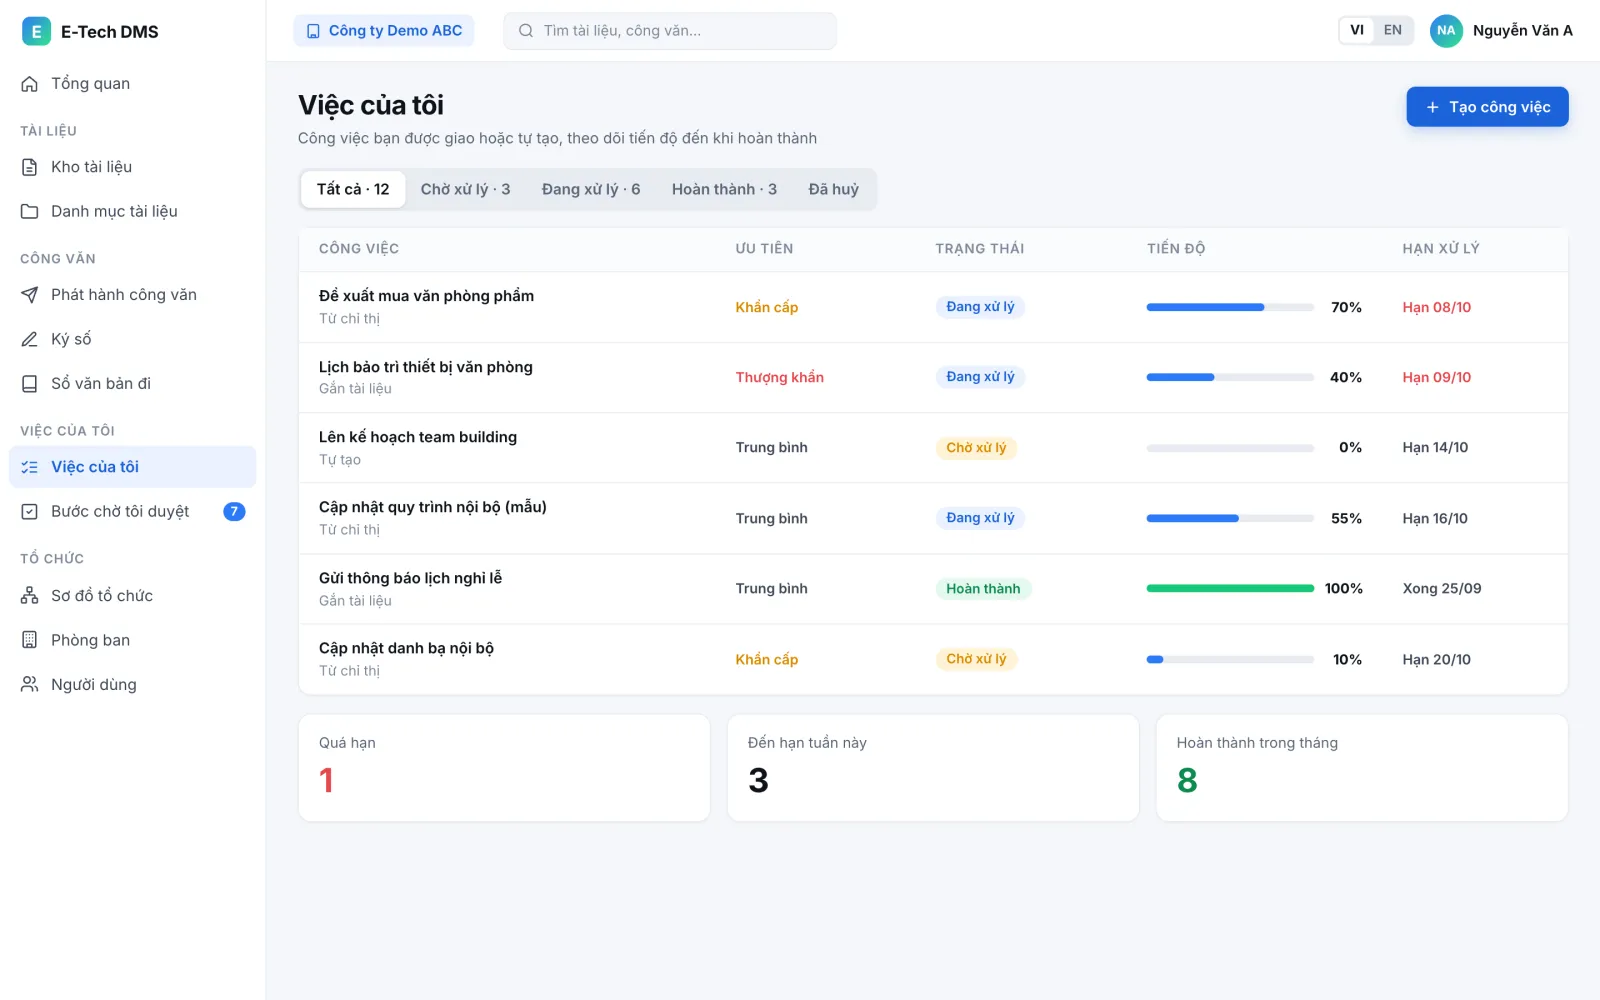This screenshot has width=1600, height=1000.
Task: Open Bước chờ tôi duyệt checkbox icon
Action: [30, 511]
